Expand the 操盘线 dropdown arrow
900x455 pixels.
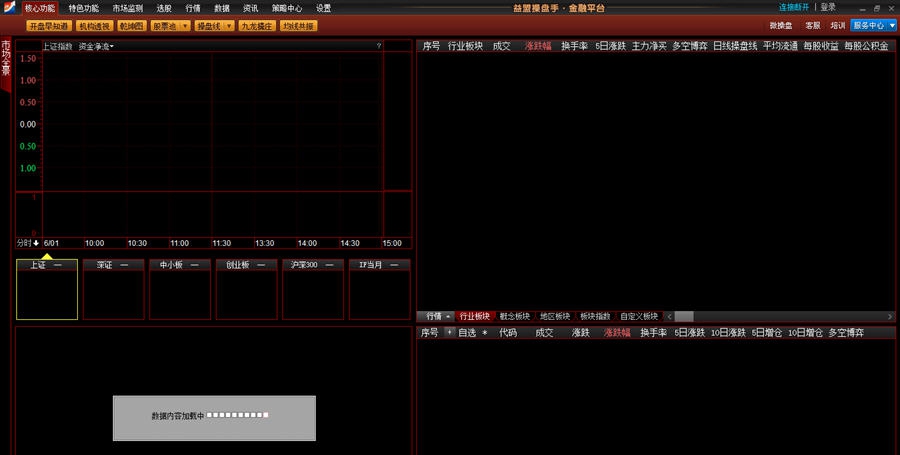(229, 26)
